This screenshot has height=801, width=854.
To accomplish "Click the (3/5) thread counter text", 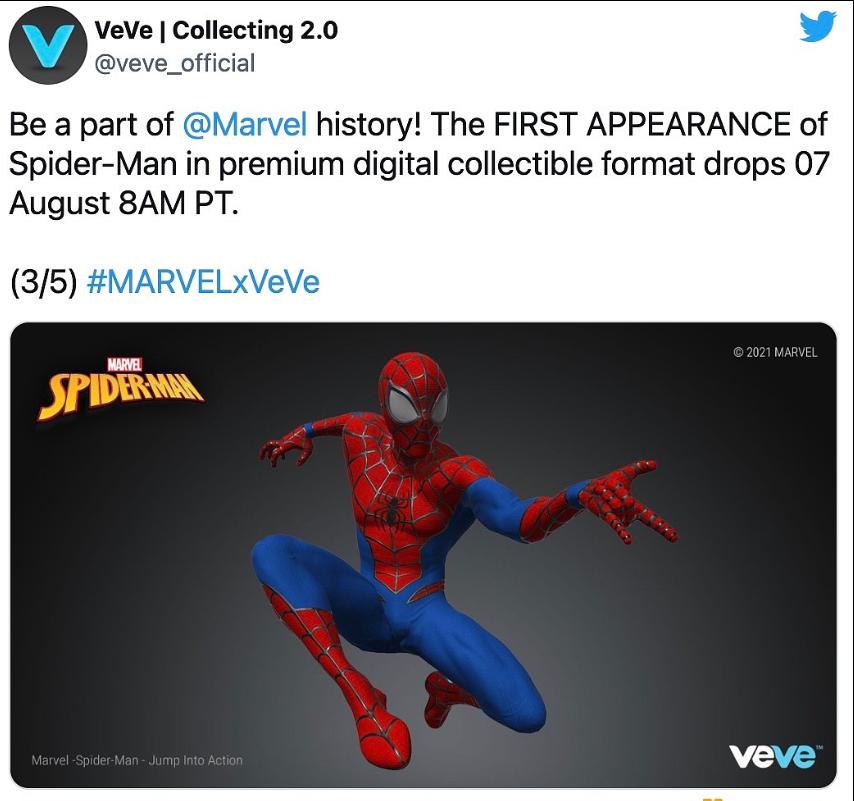I will (43, 282).
